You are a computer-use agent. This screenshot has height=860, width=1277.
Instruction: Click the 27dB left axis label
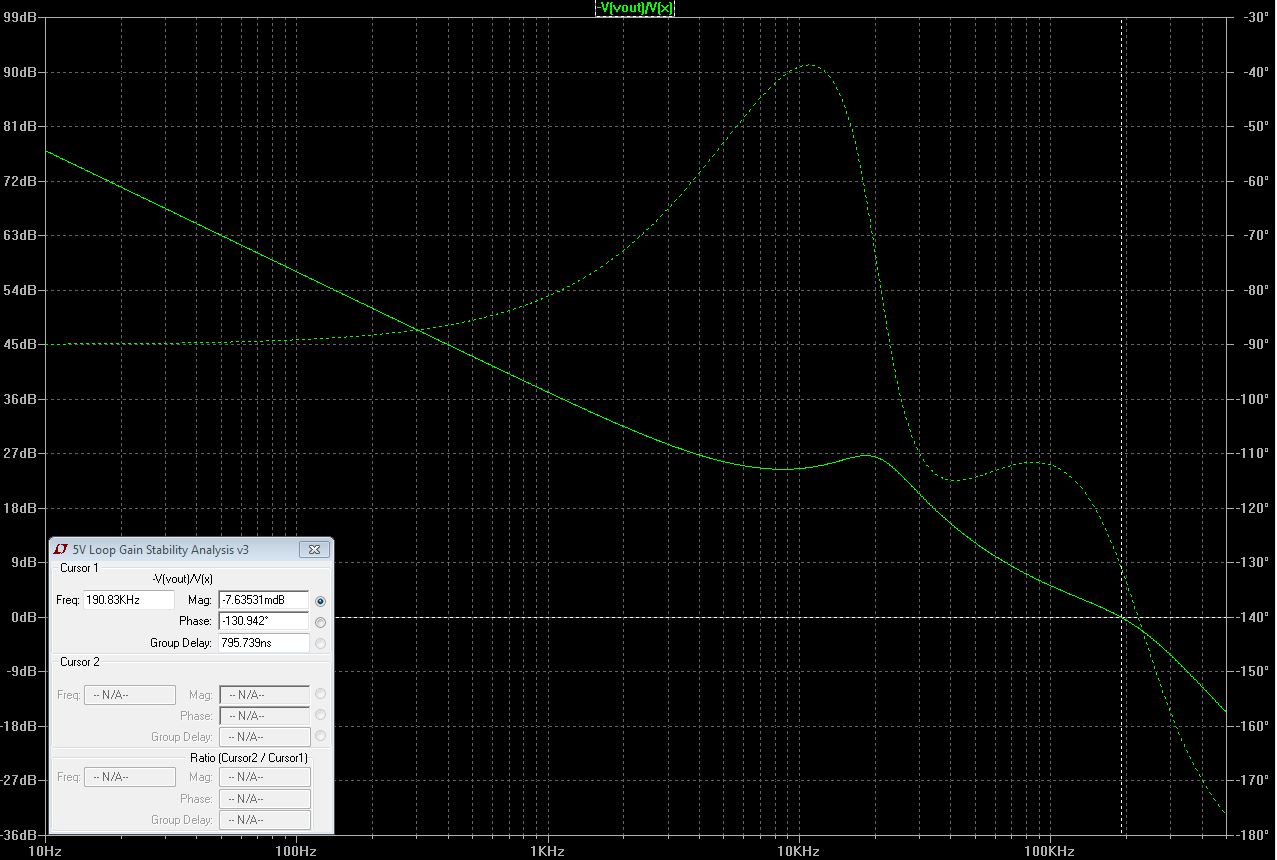pyautogui.click(x=20, y=453)
